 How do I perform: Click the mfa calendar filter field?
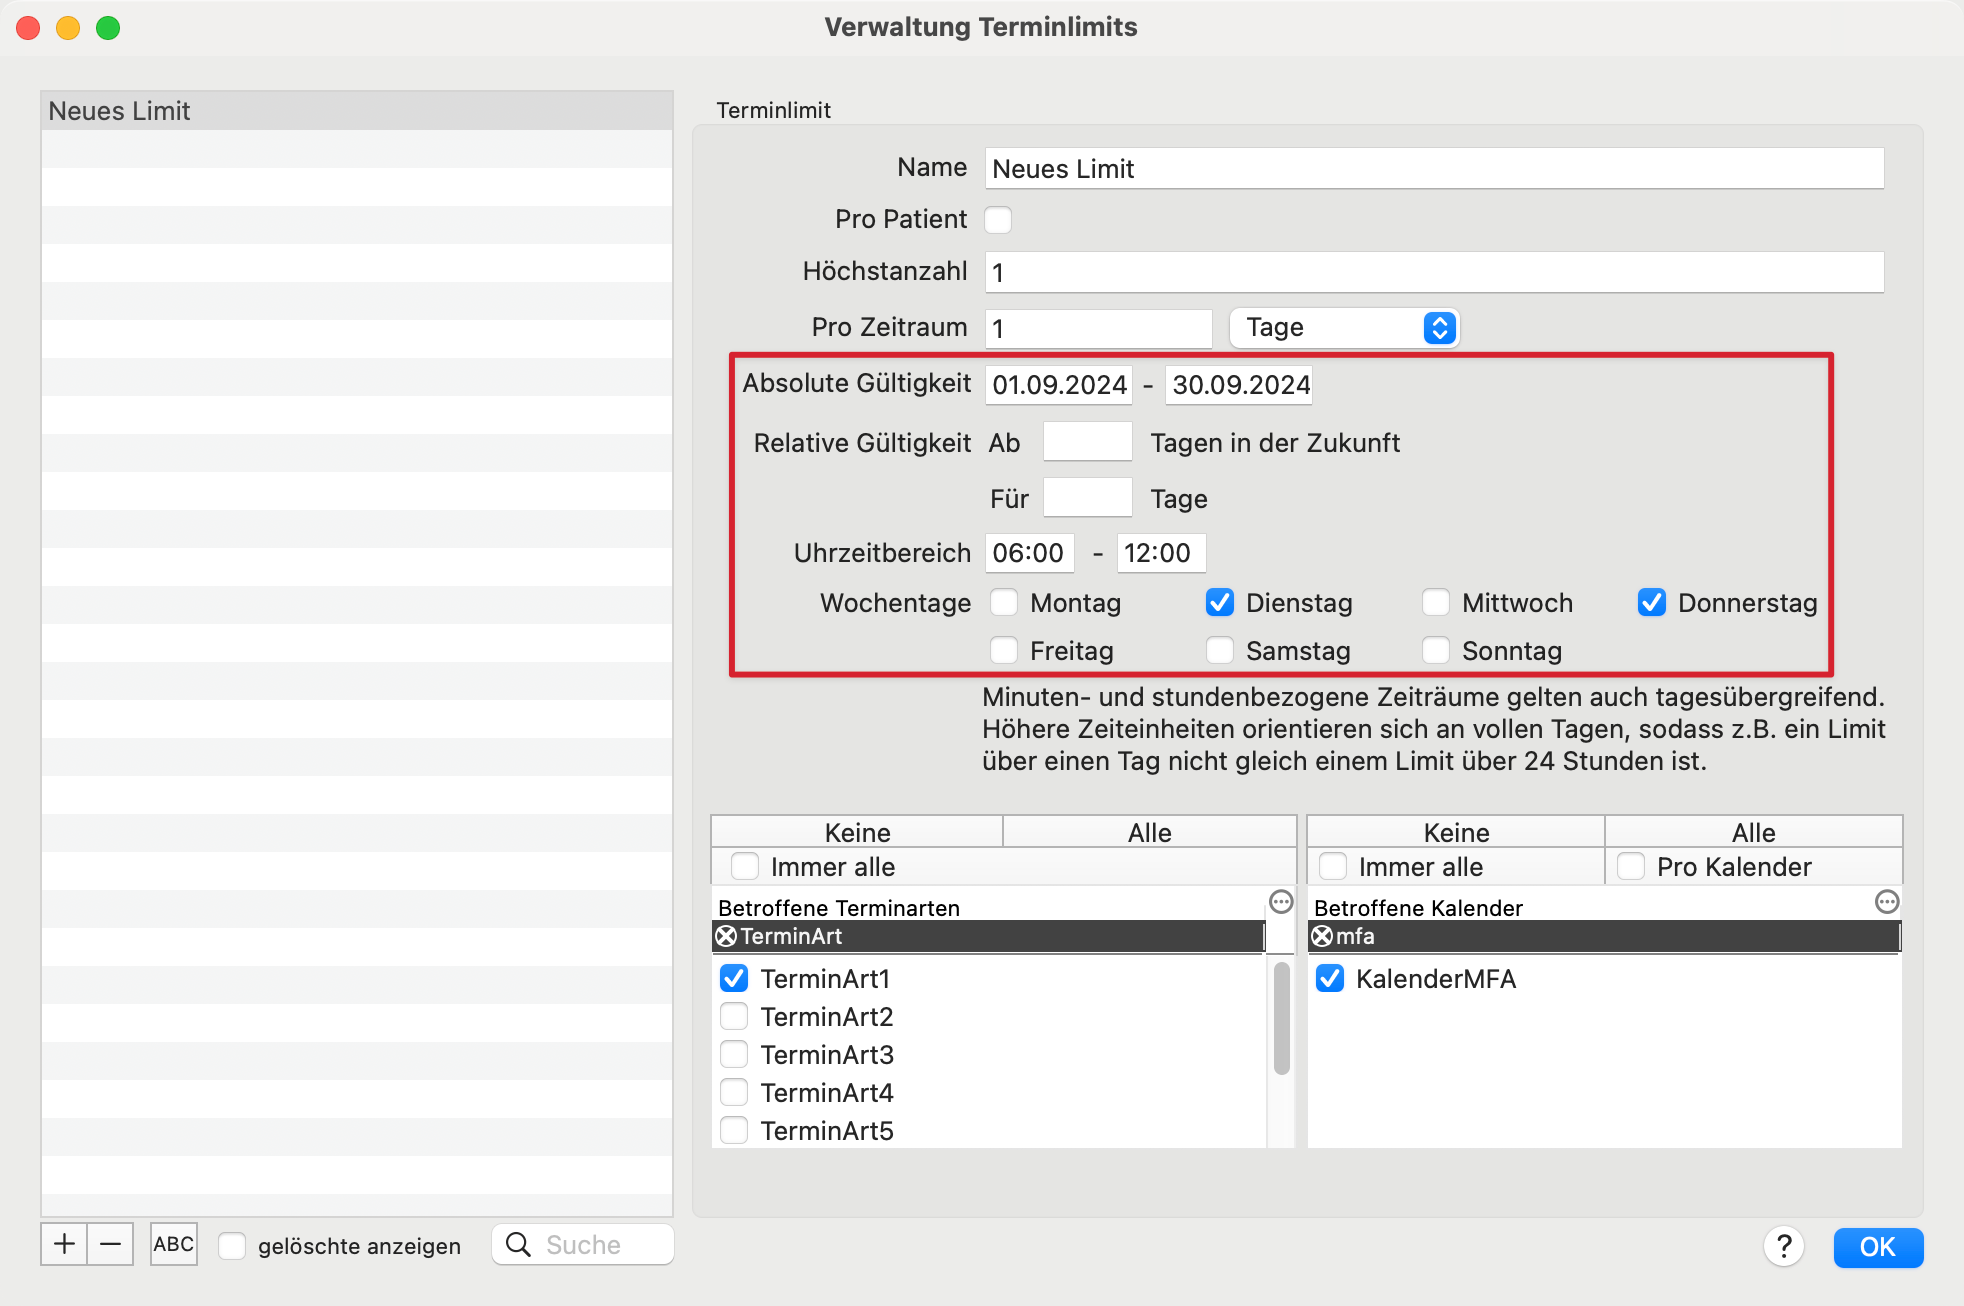point(1604,936)
